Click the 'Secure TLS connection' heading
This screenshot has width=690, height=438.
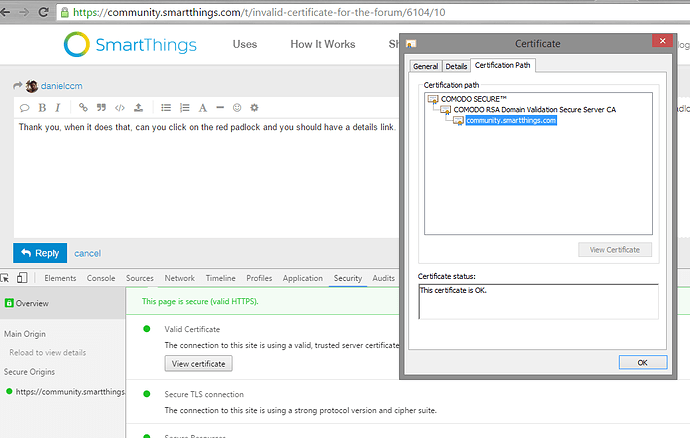[x=204, y=394]
